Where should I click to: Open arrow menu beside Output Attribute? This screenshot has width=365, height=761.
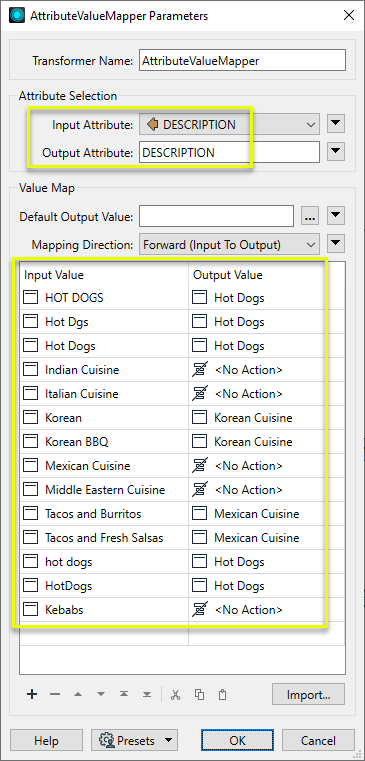point(336,153)
